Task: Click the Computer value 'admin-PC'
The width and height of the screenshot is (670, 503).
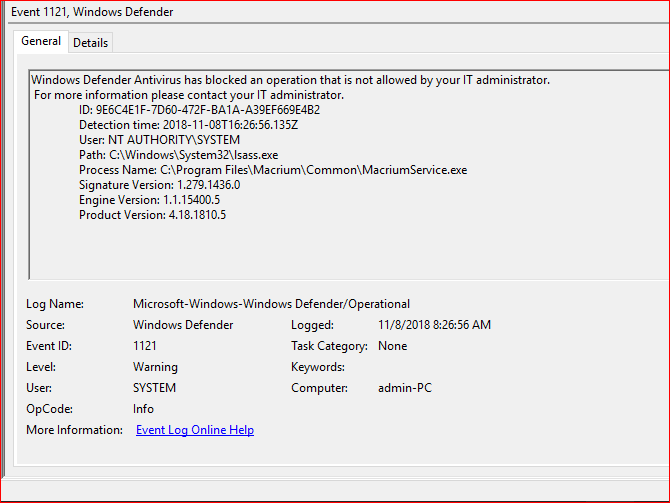Action: pos(404,388)
